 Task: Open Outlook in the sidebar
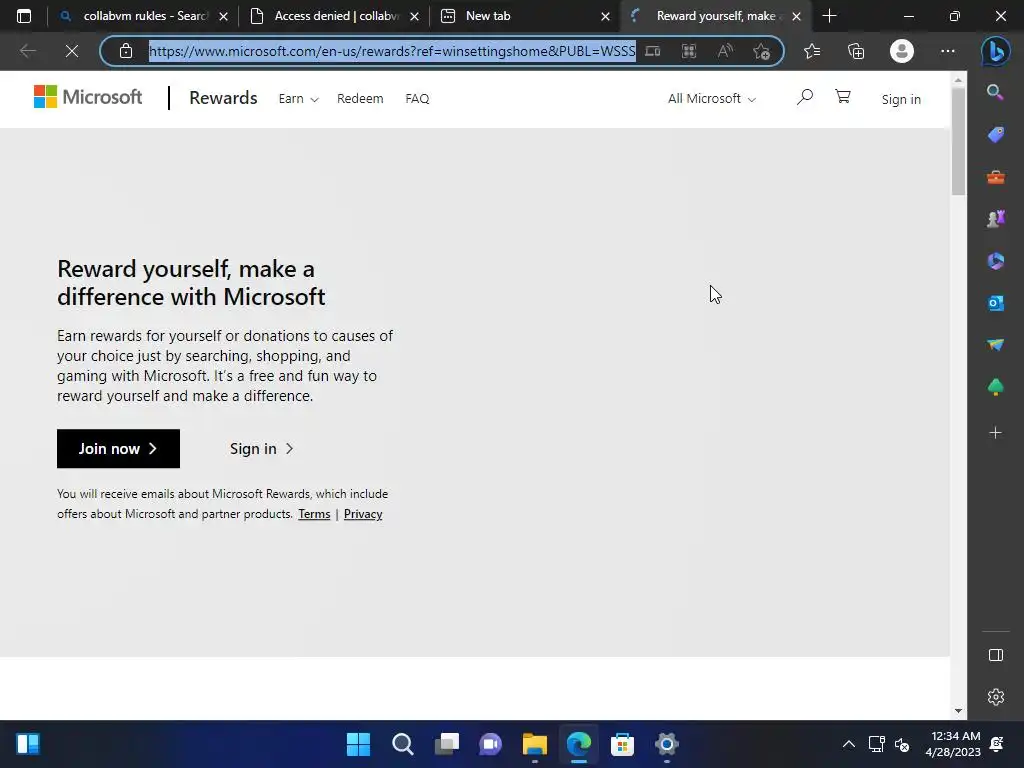coord(995,303)
